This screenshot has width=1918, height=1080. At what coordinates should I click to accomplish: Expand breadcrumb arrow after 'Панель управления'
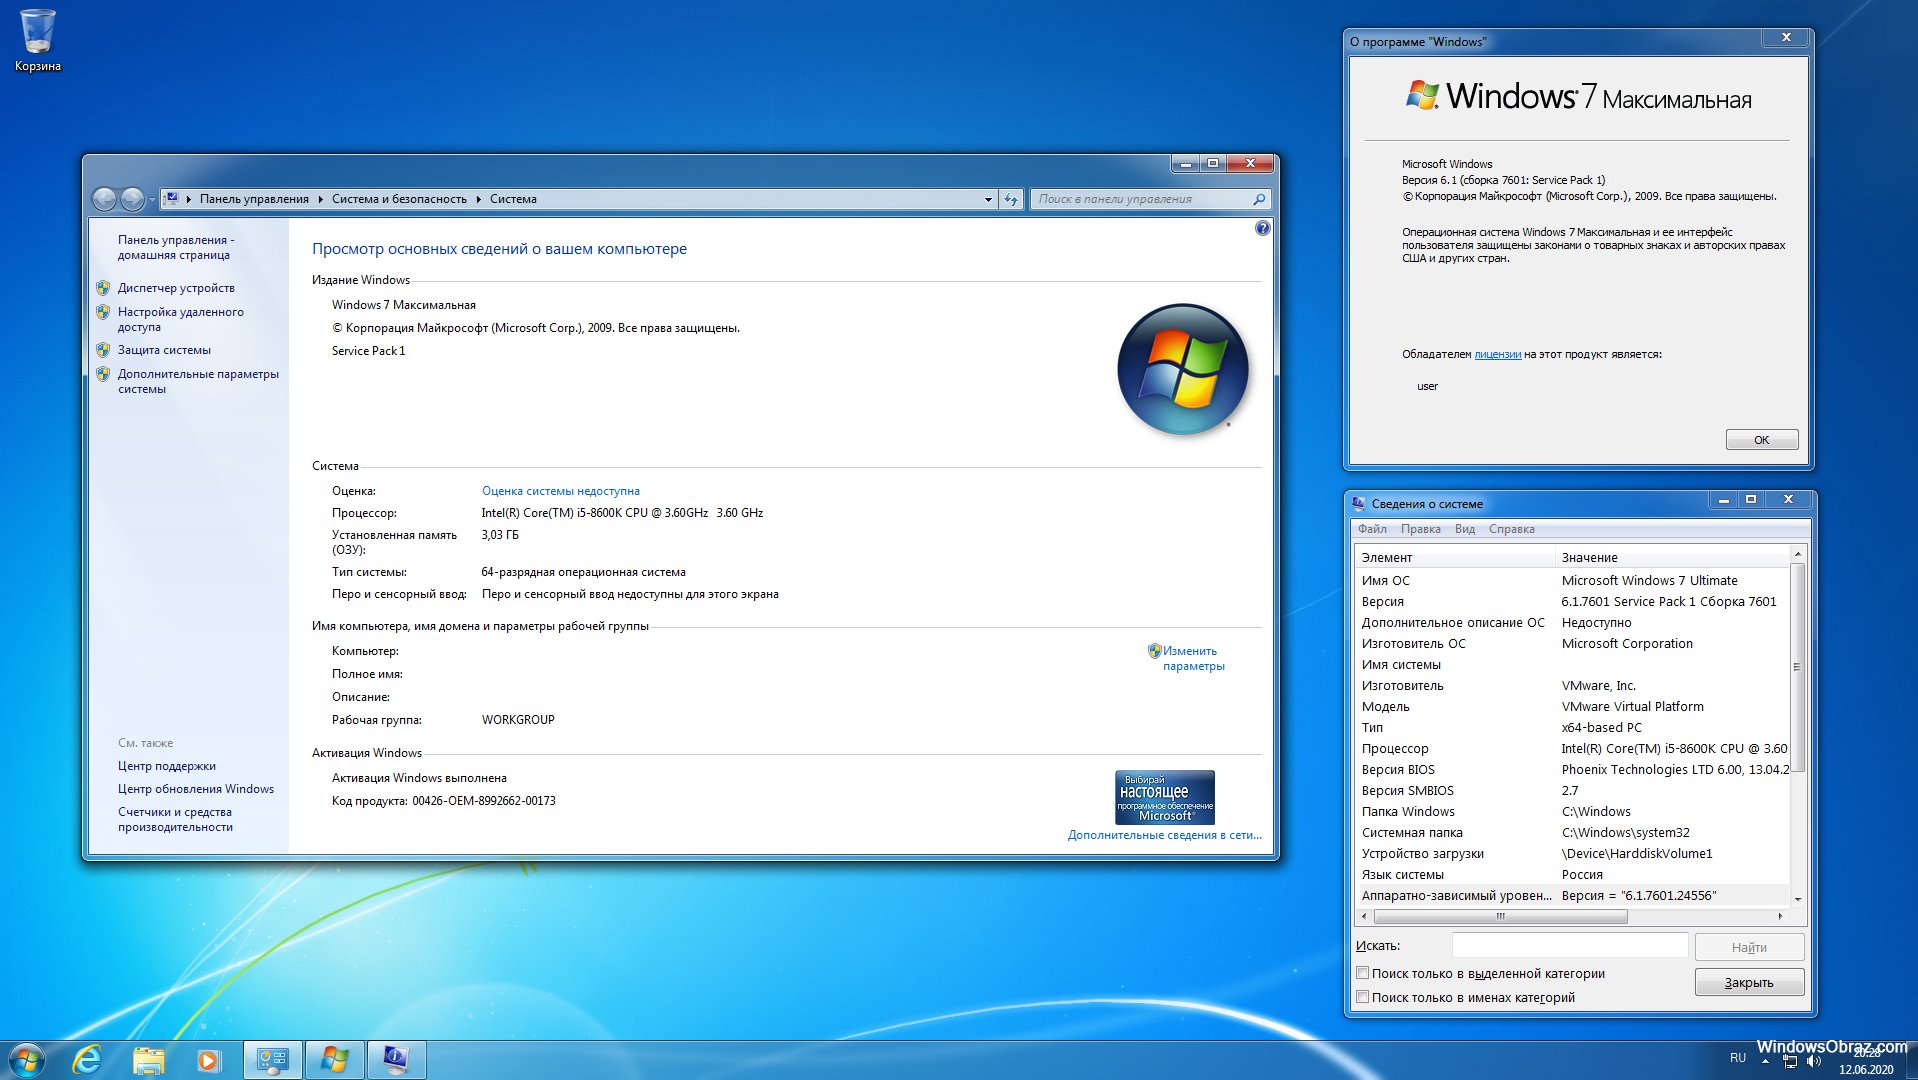pos(320,199)
